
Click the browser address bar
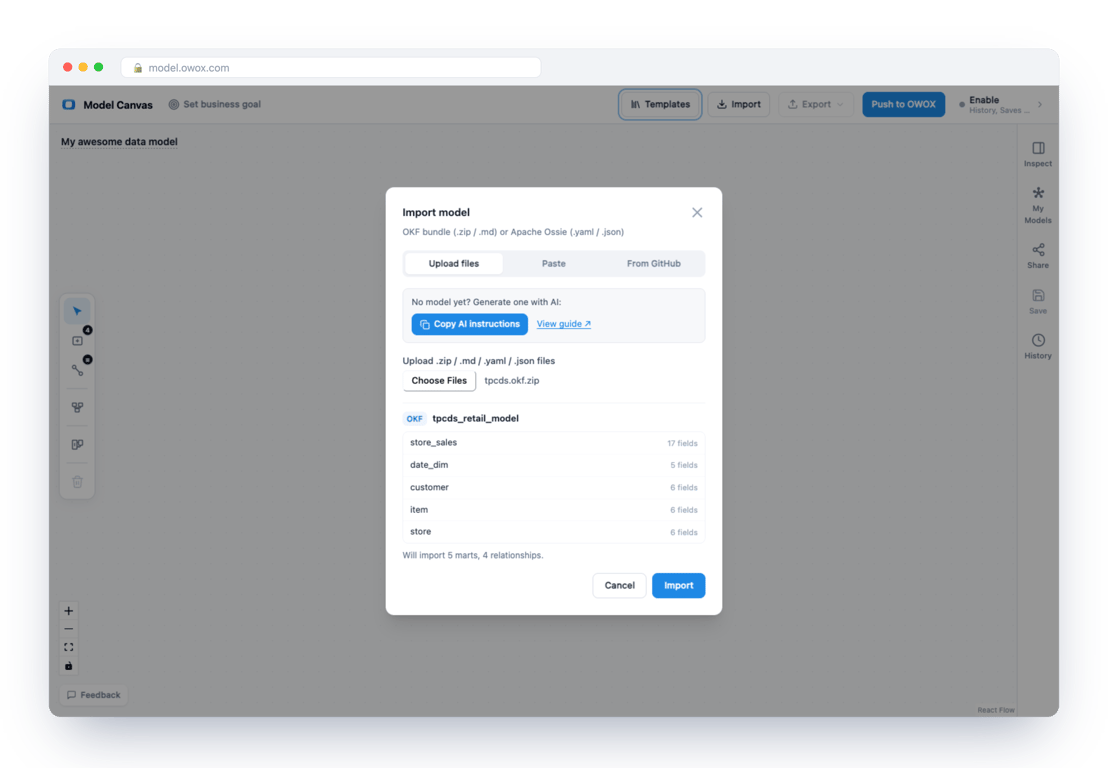pos(331,68)
